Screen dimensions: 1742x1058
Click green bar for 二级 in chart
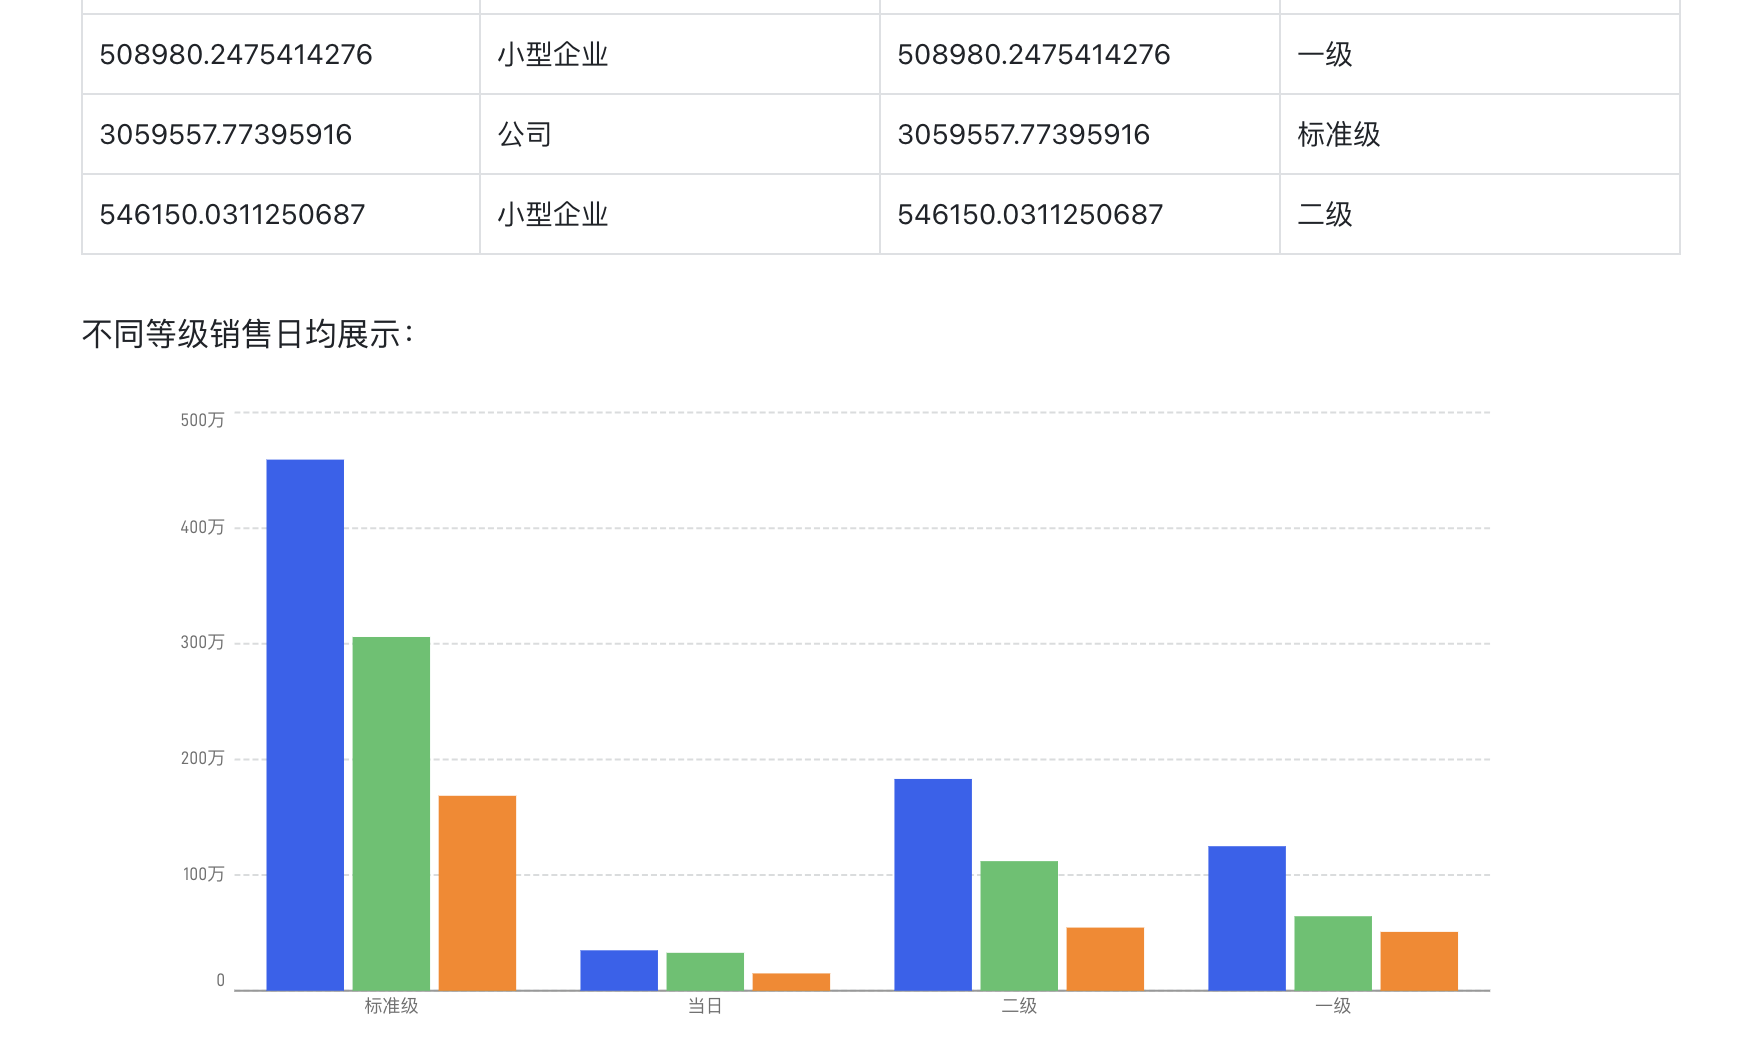1019,925
